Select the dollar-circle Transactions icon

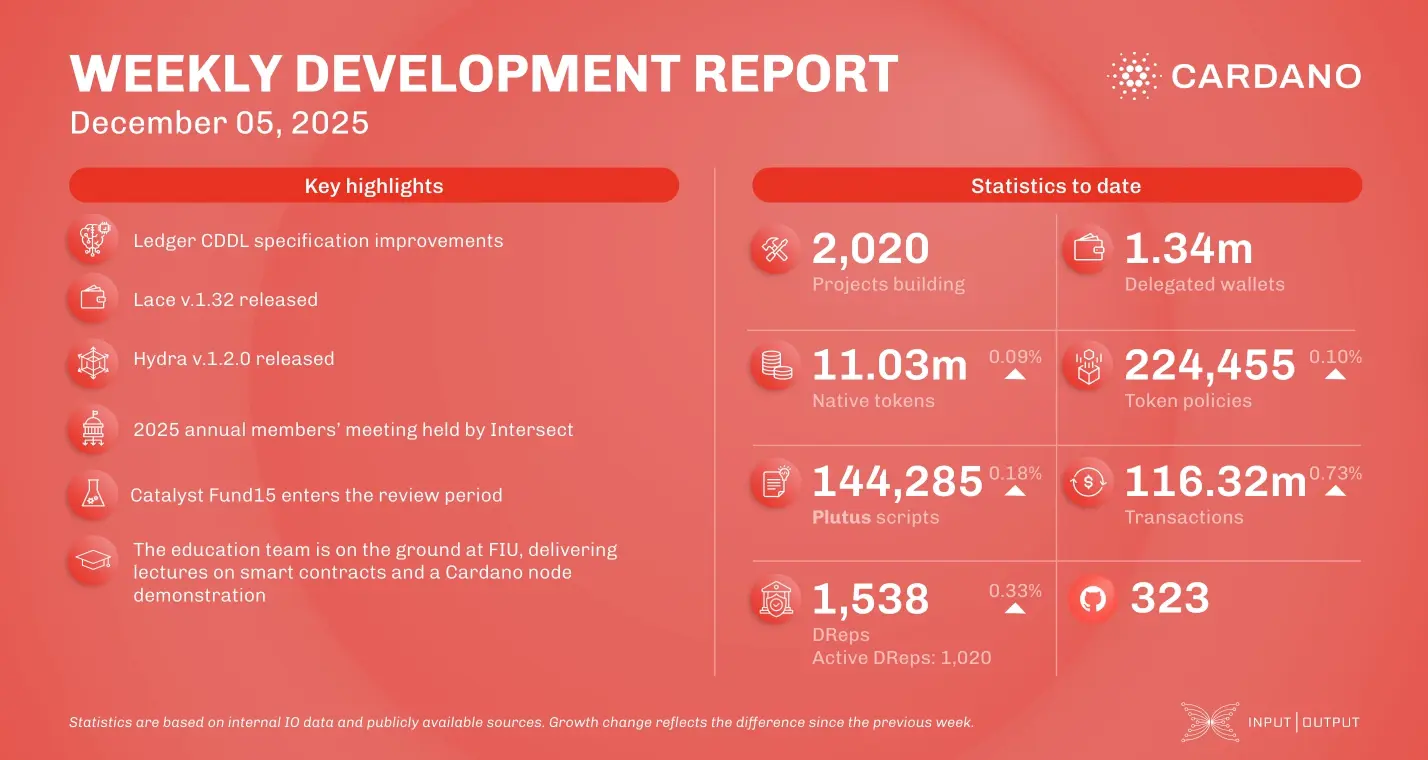1087,482
